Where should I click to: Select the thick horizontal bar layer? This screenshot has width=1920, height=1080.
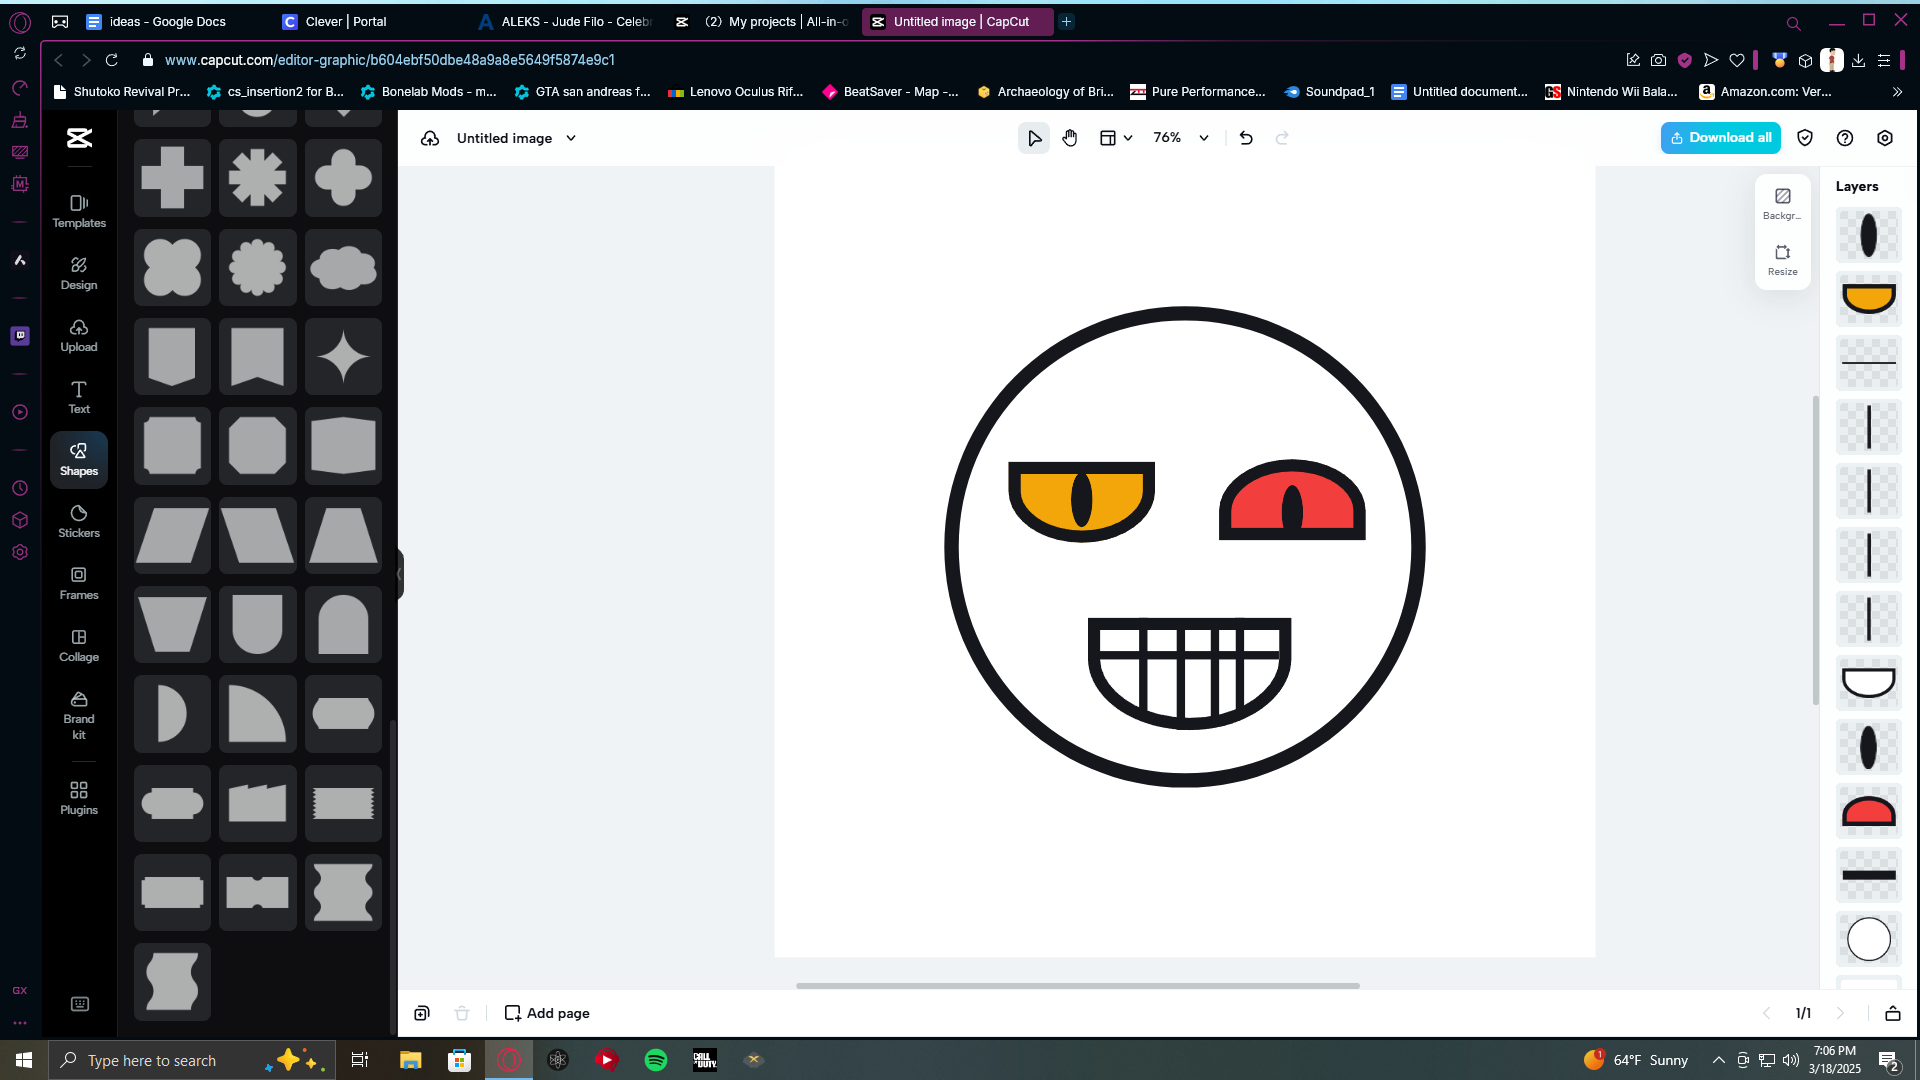tap(1868, 875)
